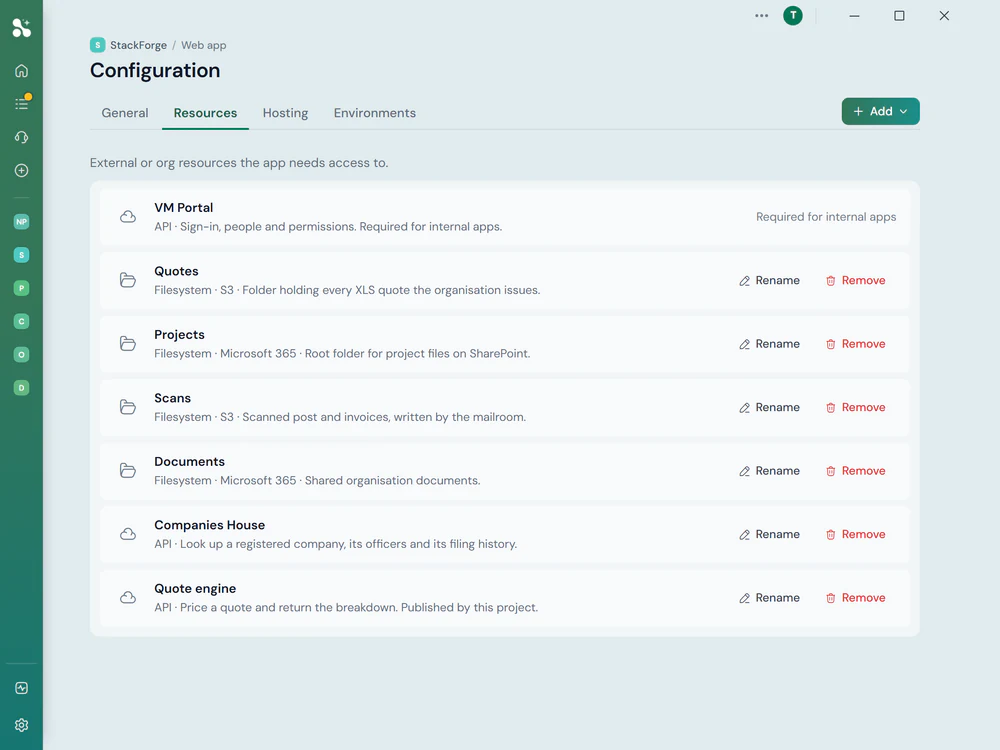The width and height of the screenshot is (1000, 750).
Task: Click StackForge breadcrumb link
Action: tap(138, 45)
